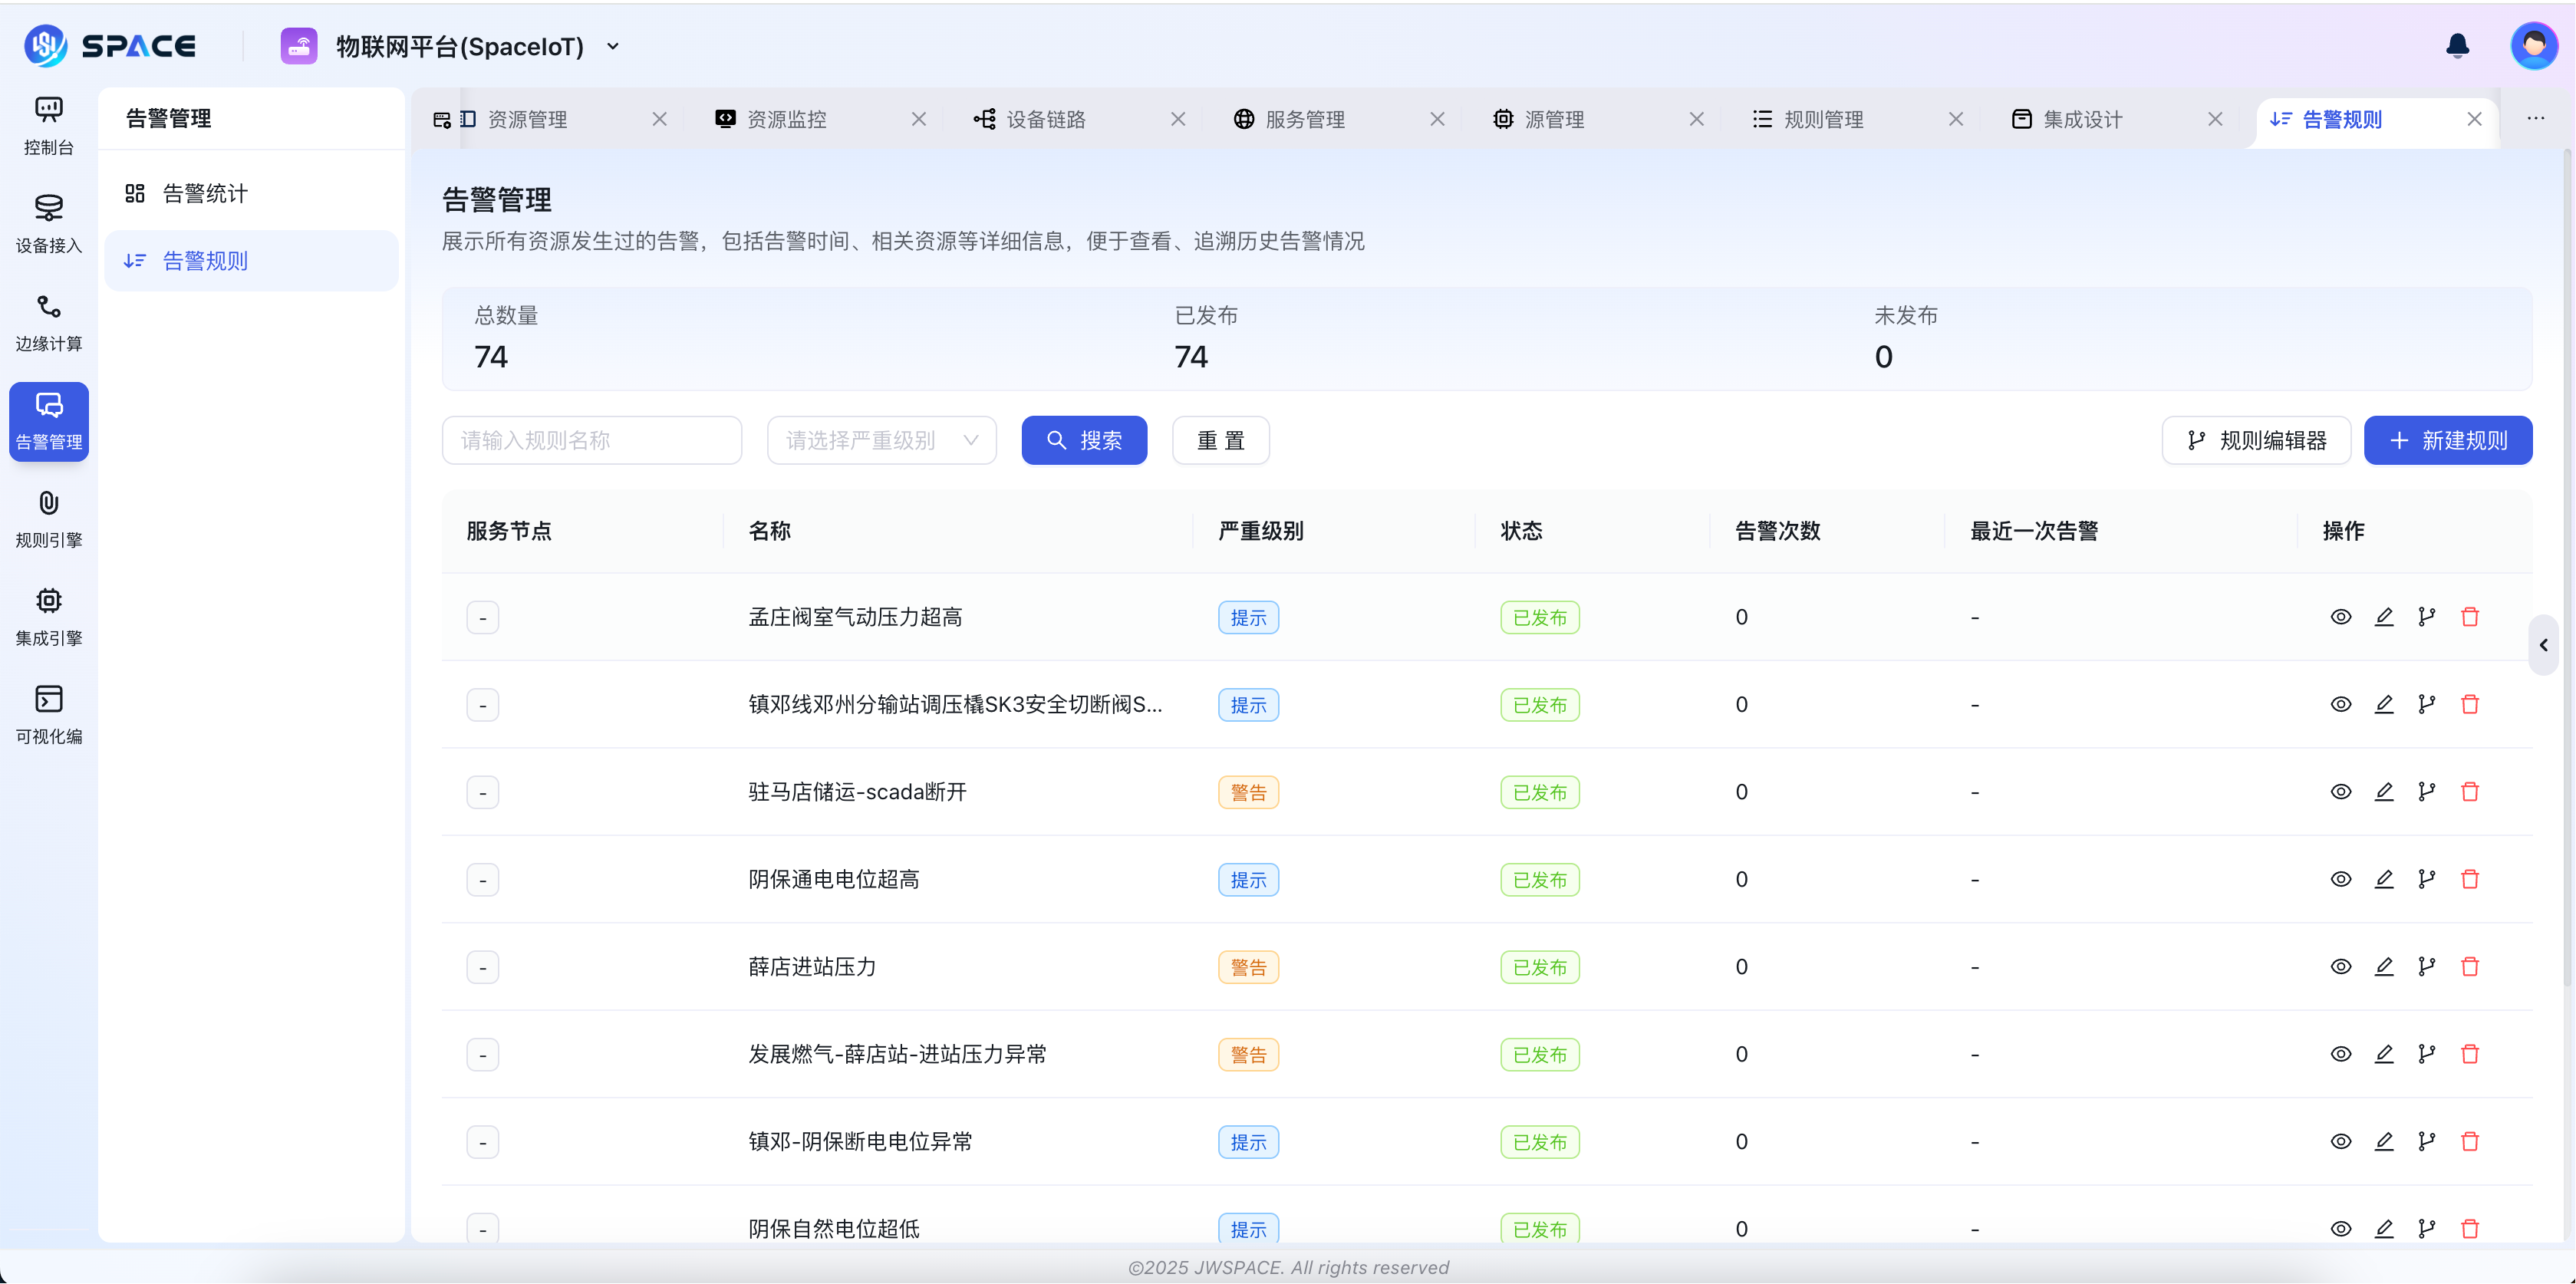Switch to the 资源监控 tab
2576x1284 pixels.
pos(788,118)
